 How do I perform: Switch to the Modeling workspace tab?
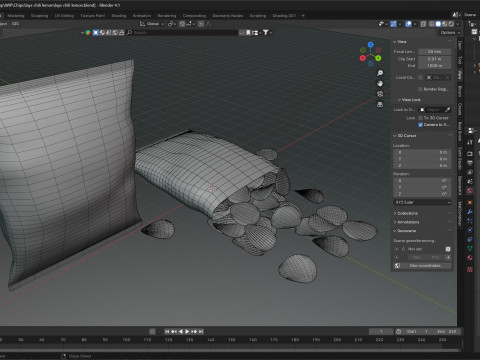[16, 16]
